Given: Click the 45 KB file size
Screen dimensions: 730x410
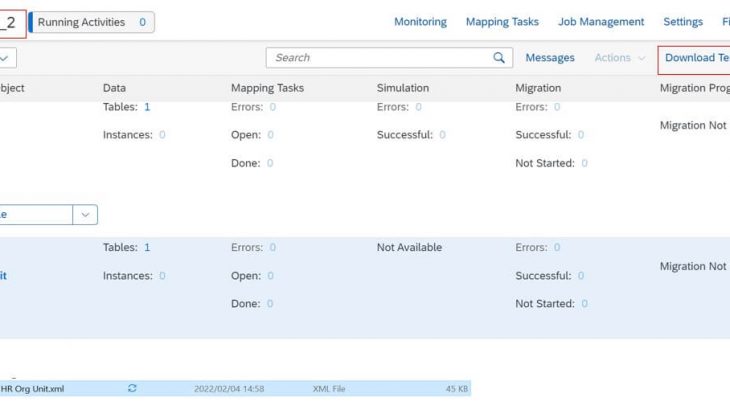Looking at the screenshot, I should click(457, 389).
